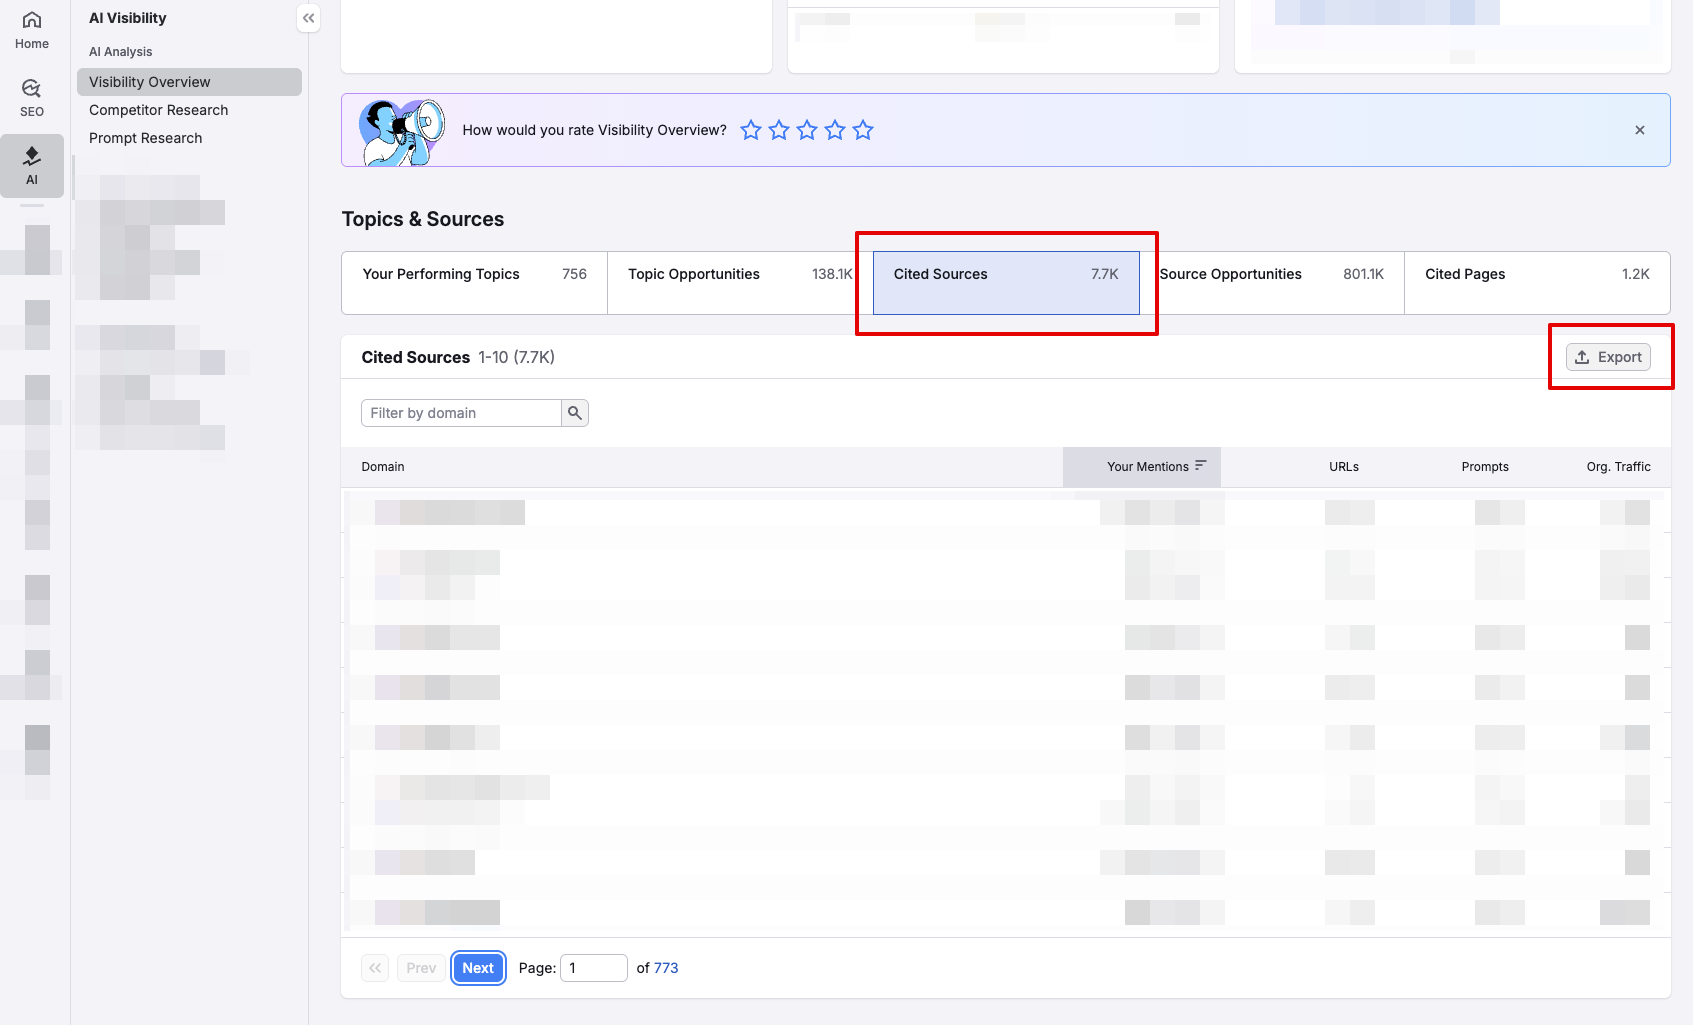Switch to Cited Pages tab
1693x1025 pixels.
pos(1537,283)
